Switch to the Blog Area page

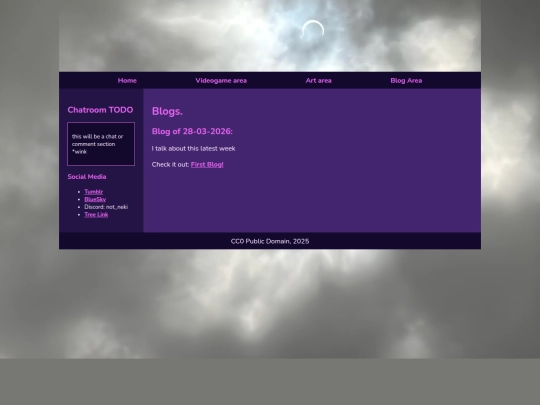(x=406, y=81)
